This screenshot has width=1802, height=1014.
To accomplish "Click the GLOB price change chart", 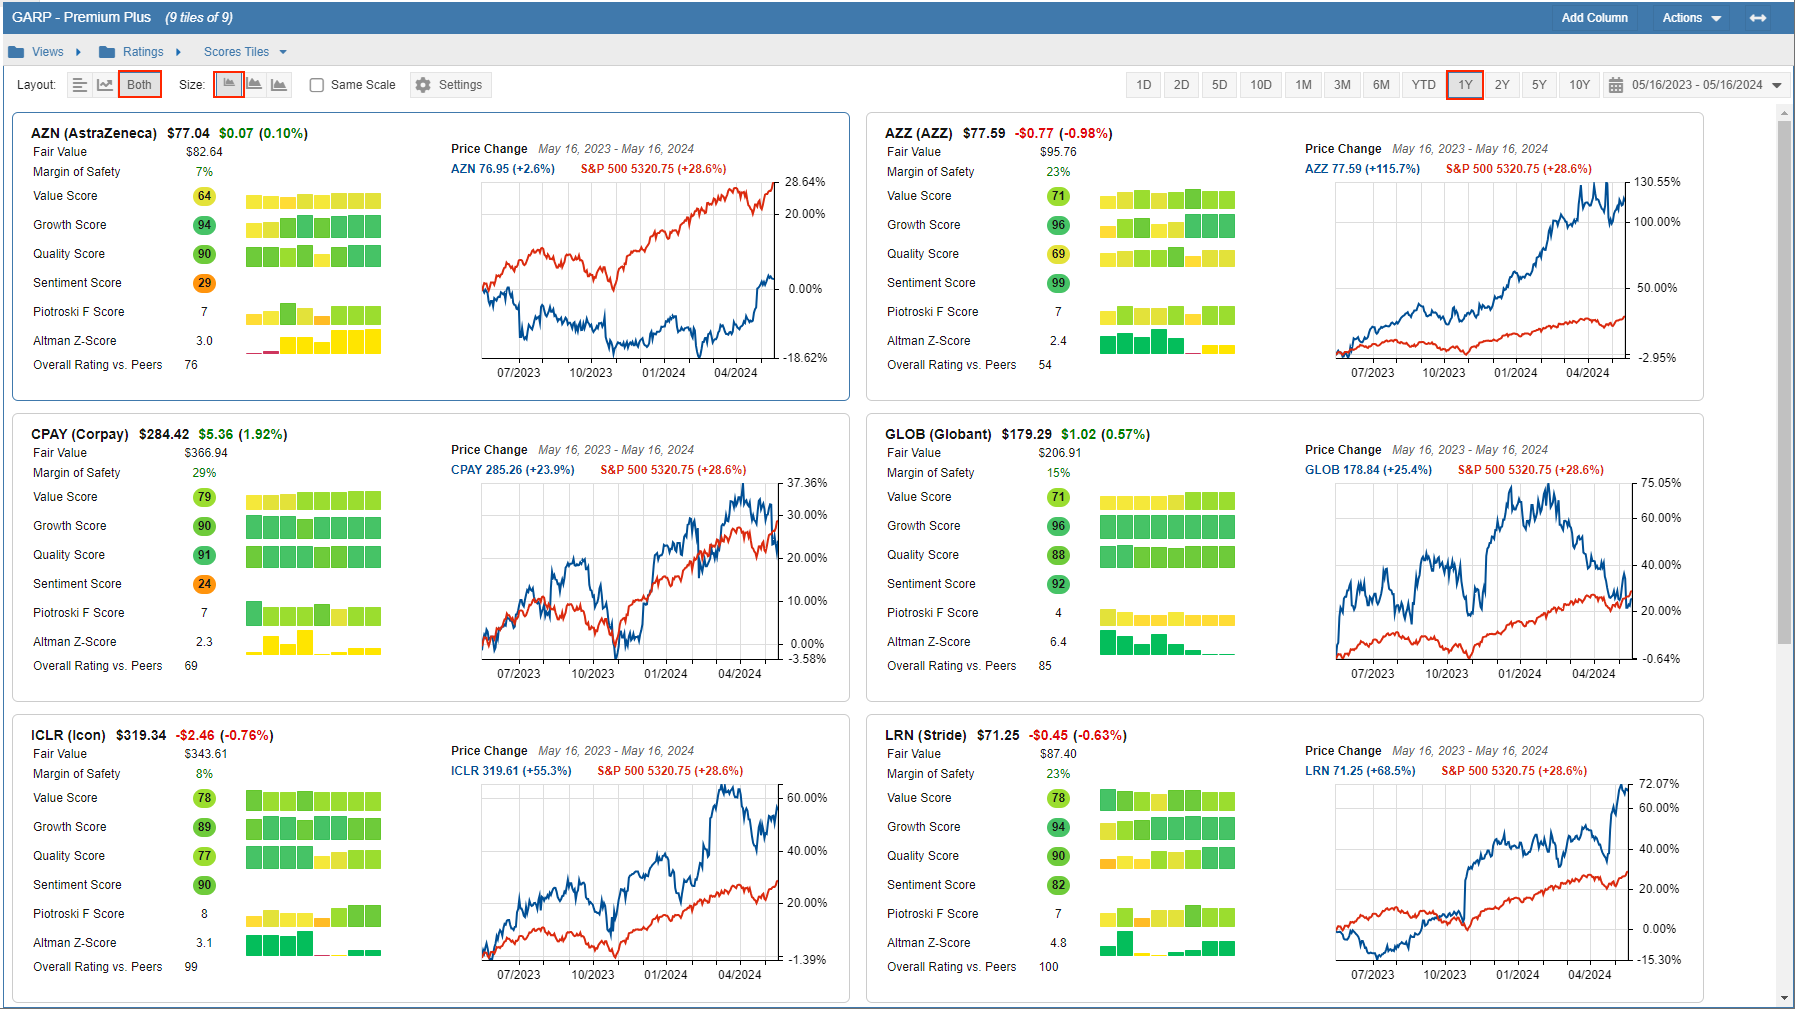I will (1483, 571).
